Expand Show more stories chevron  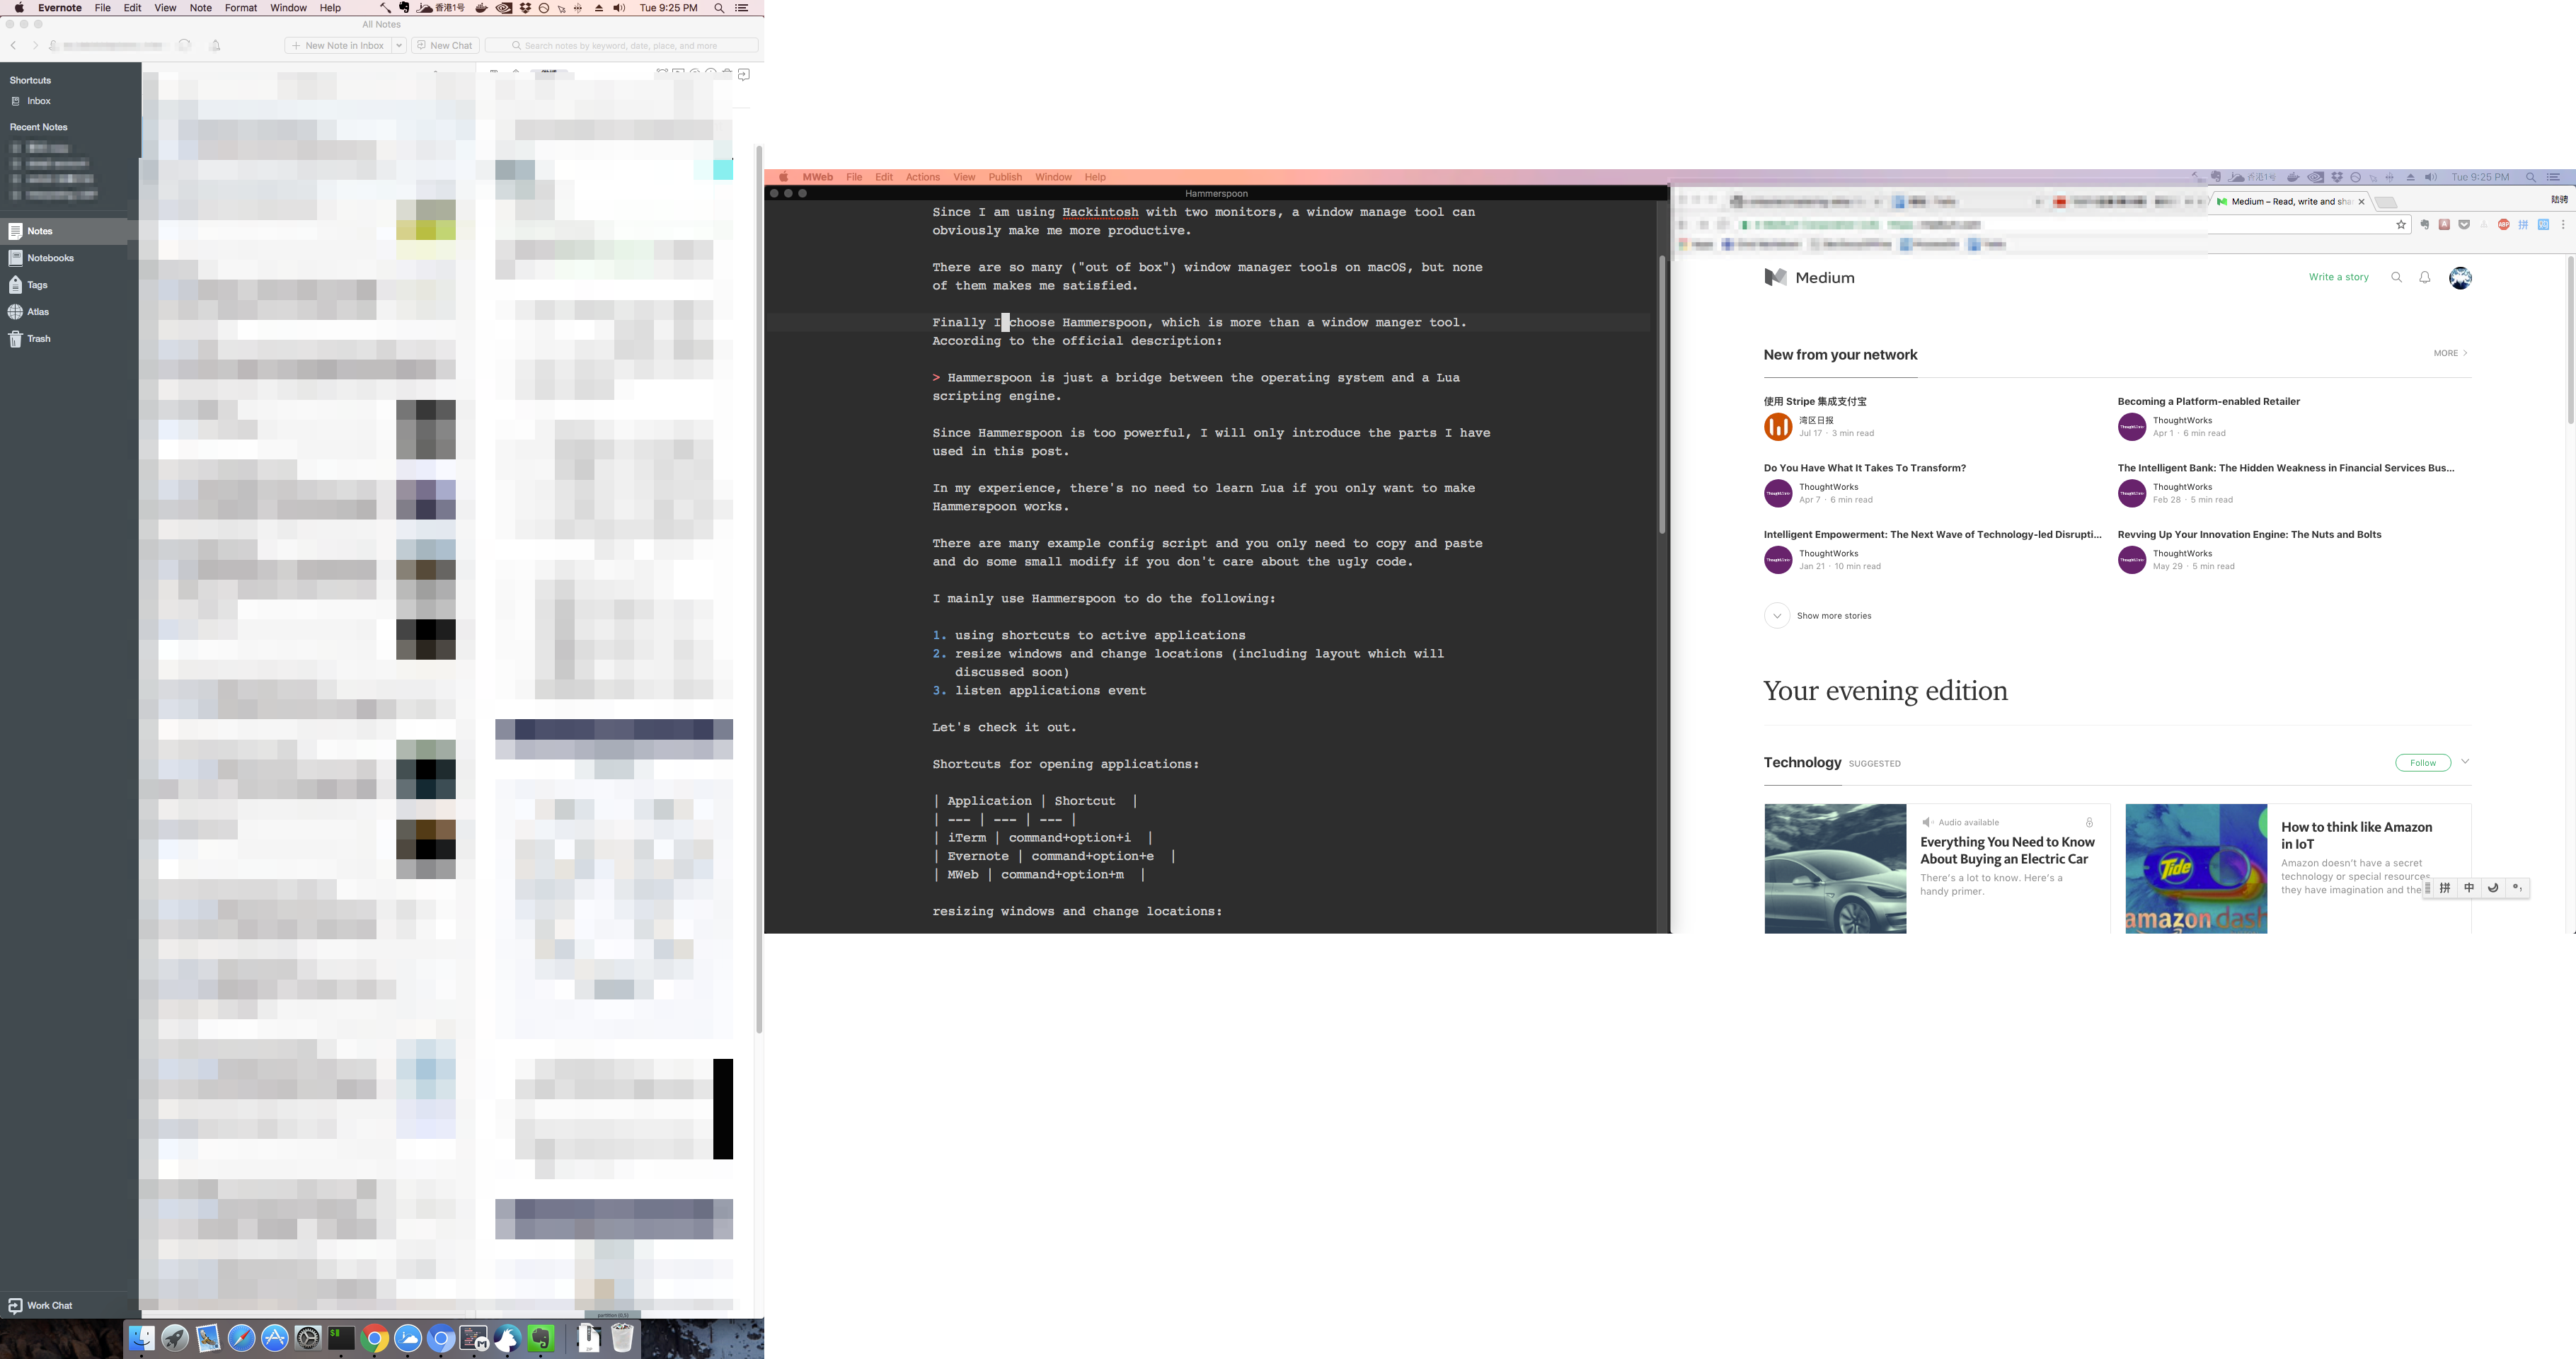pos(1776,616)
